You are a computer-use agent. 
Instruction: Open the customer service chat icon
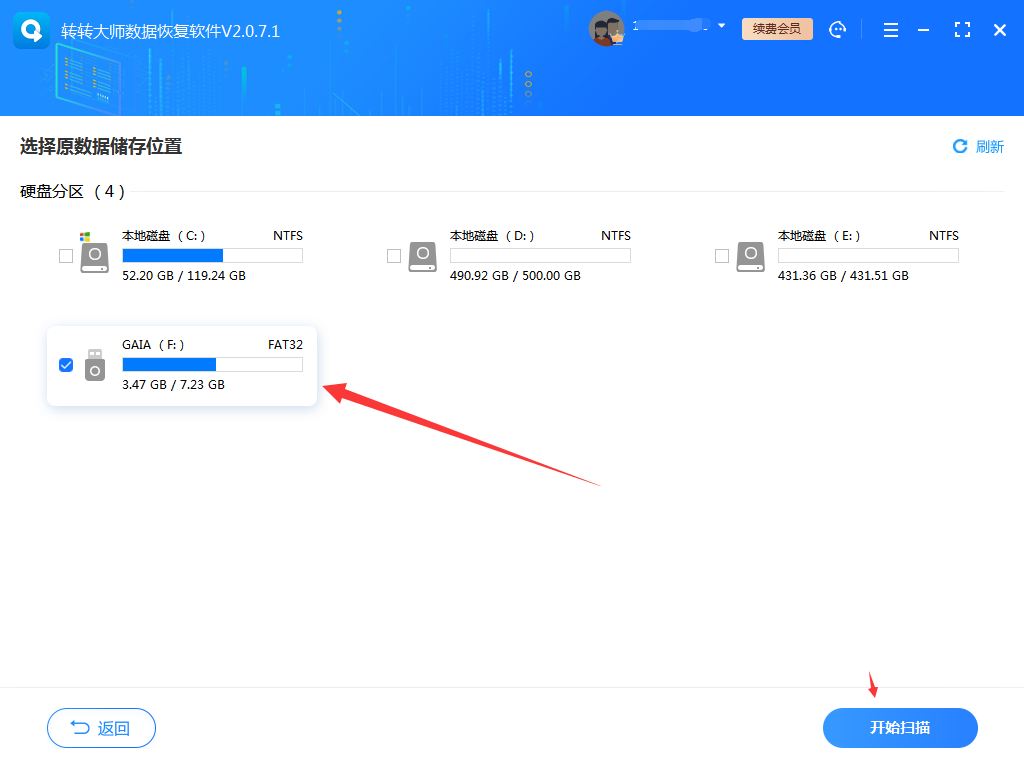[x=837, y=29]
